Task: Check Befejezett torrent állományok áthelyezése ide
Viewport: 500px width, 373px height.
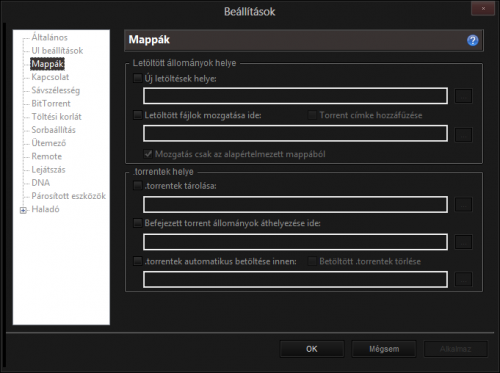Action: coord(137,223)
